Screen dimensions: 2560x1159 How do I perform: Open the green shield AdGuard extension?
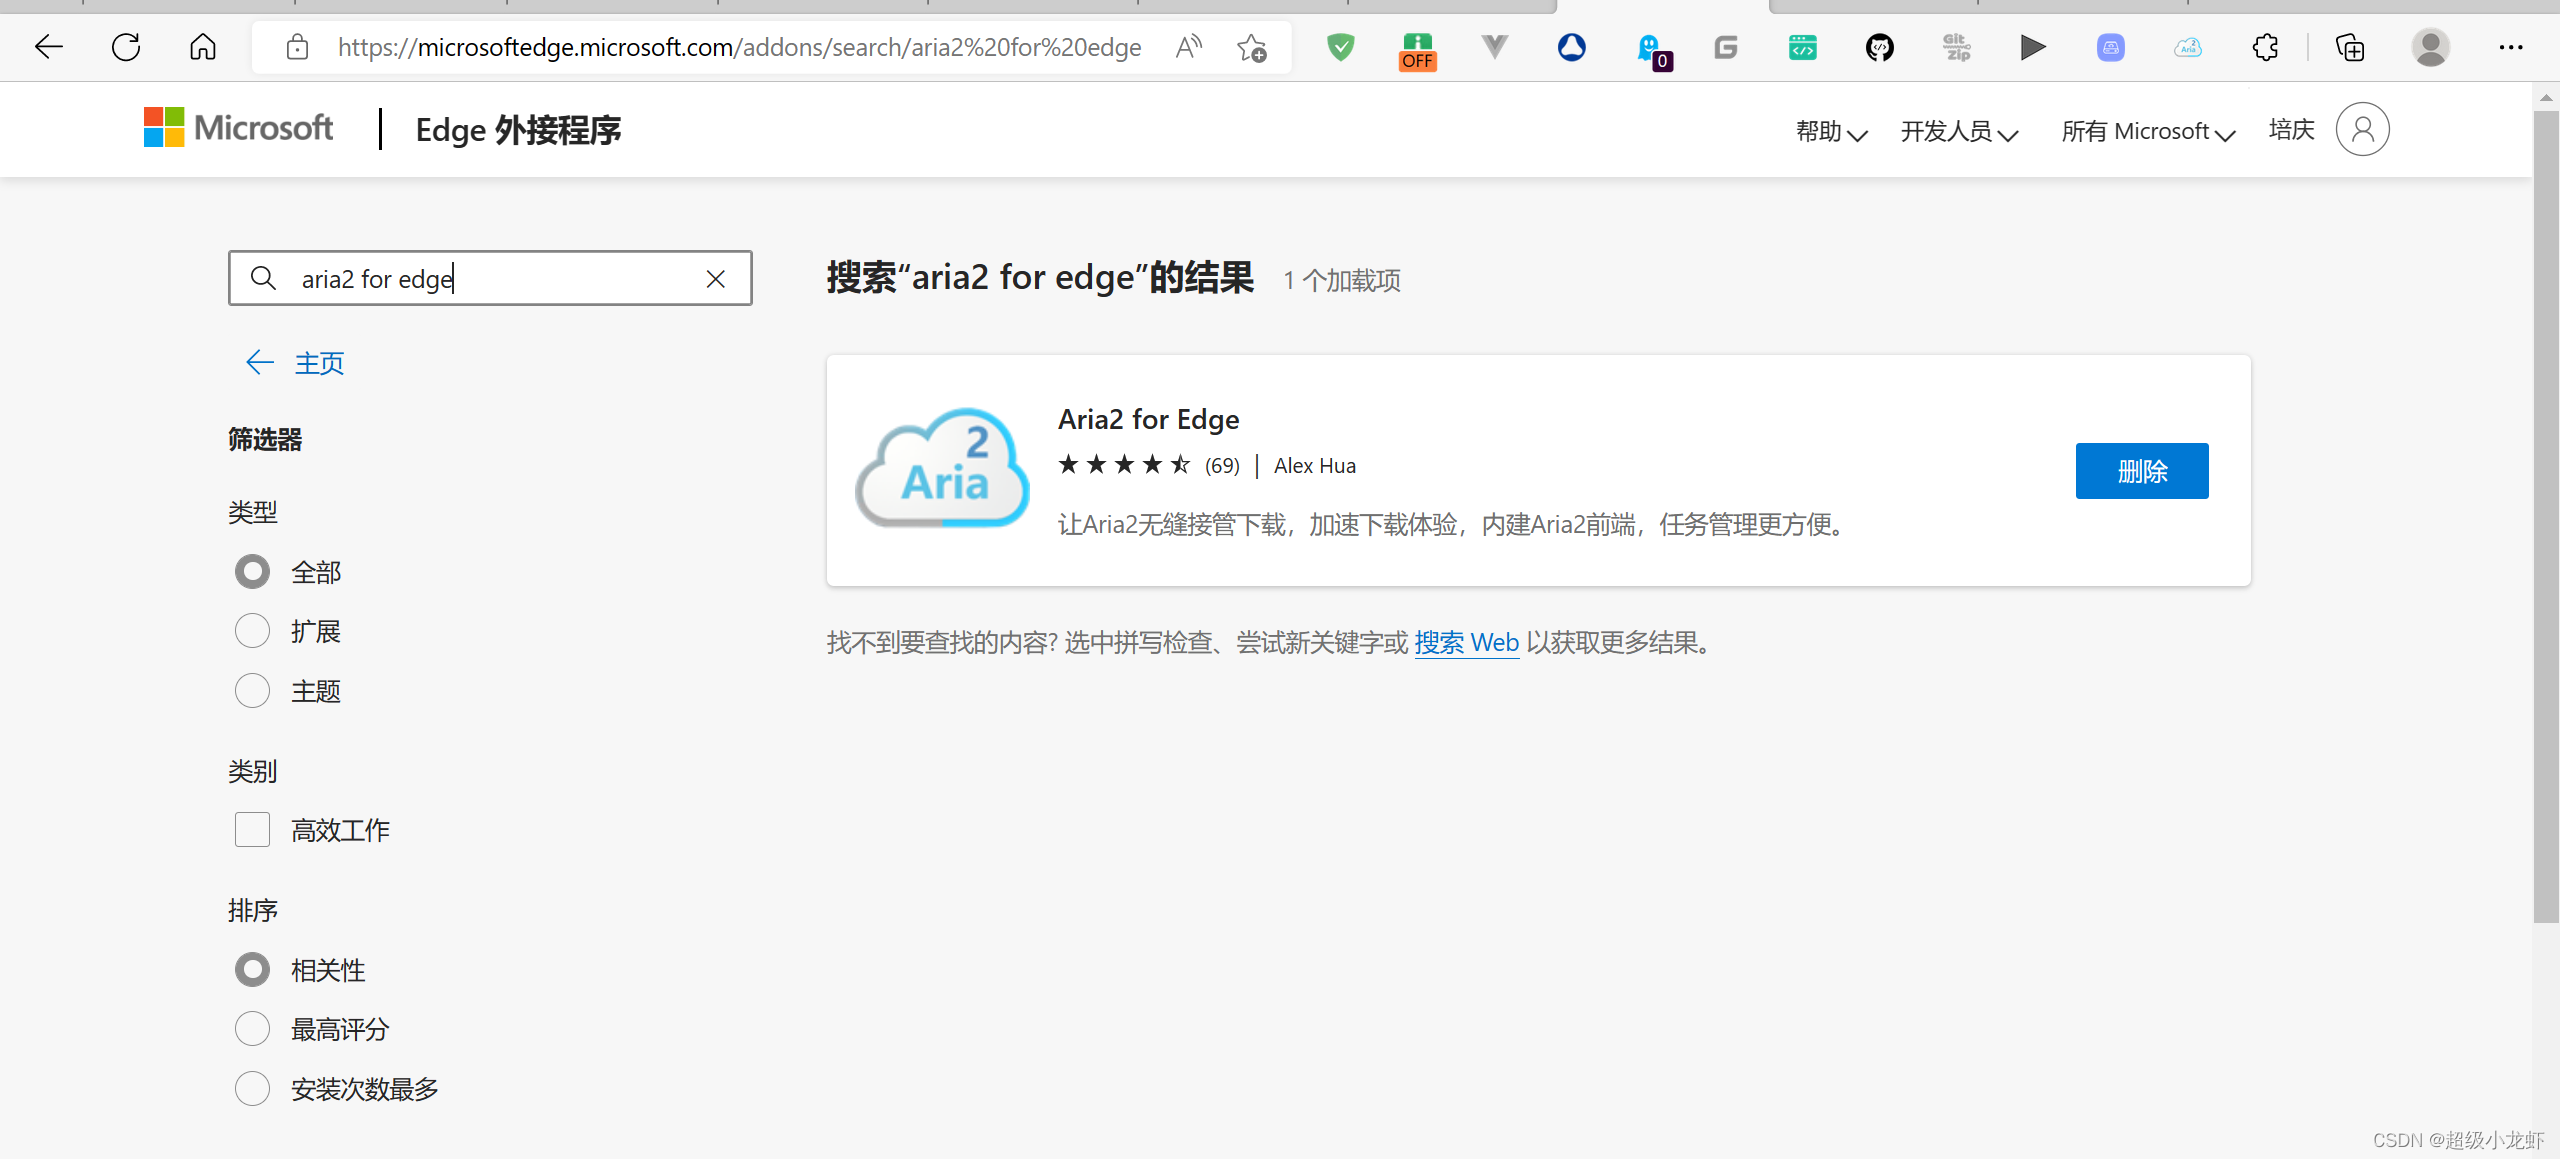[1340, 47]
